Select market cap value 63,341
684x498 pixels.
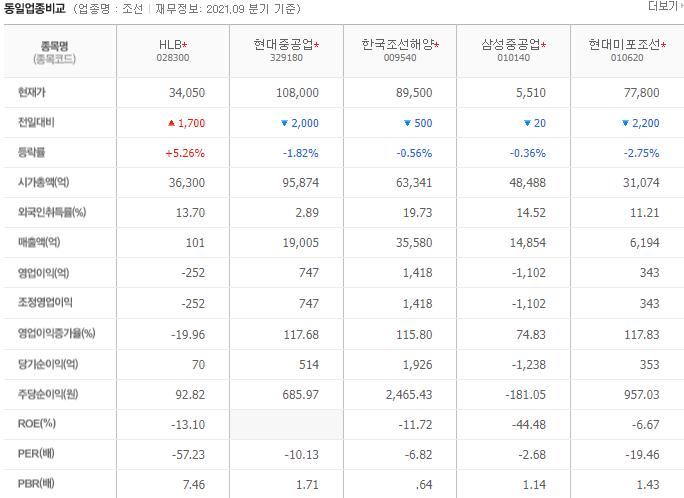tap(414, 183)
